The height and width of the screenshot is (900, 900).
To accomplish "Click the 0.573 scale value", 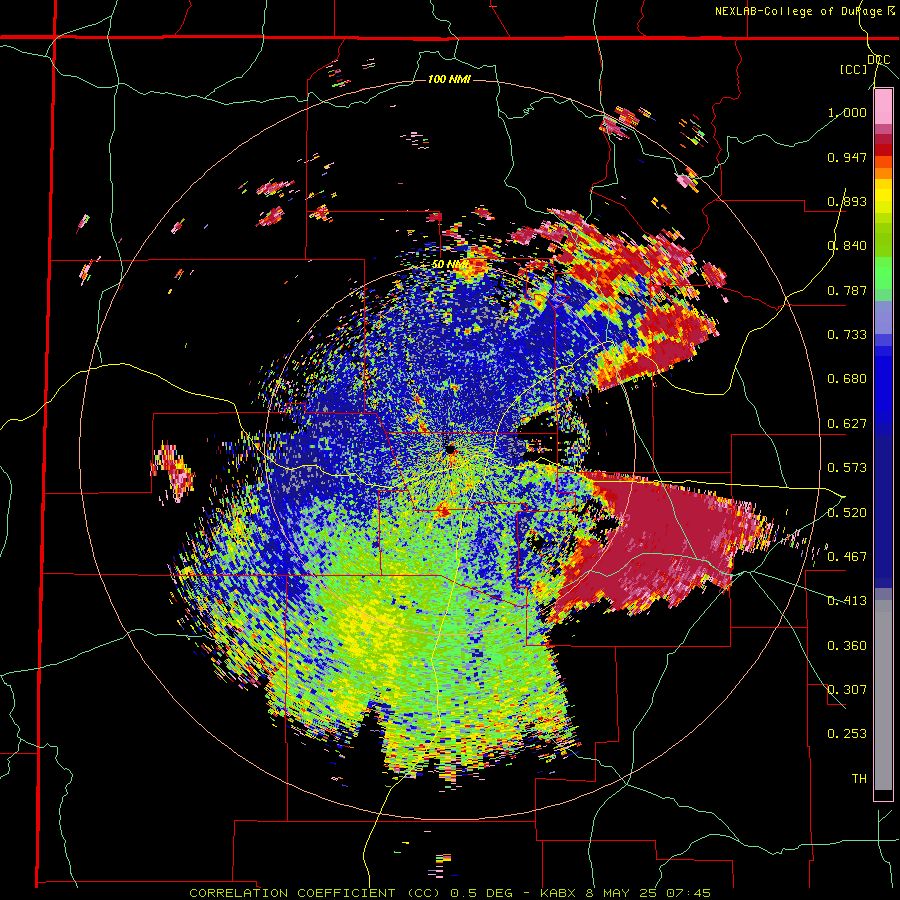I will pos(847,468).
